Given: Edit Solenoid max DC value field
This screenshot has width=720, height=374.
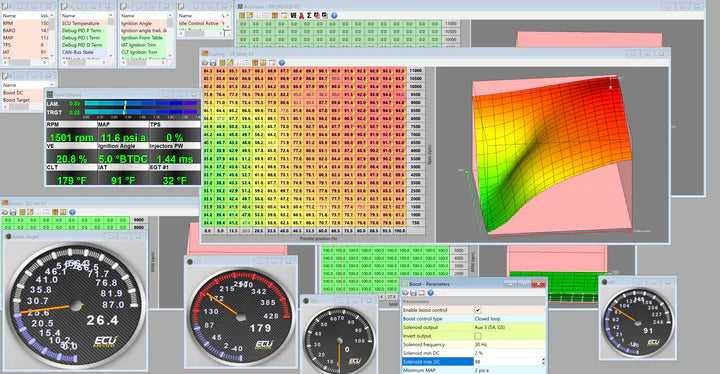Looking at the screenshot, I should tap(507, 362).
